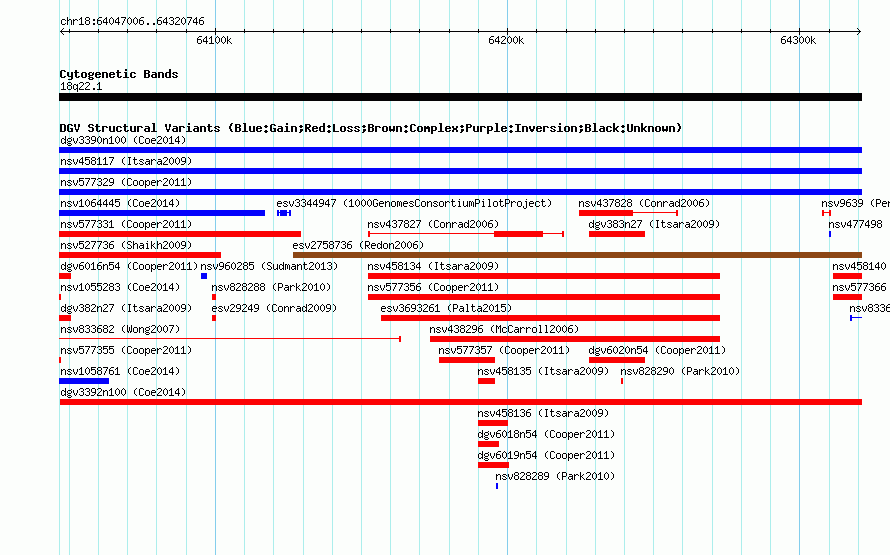
Task: Click the 64300k ruler mark
Action: tap(798, 40)
